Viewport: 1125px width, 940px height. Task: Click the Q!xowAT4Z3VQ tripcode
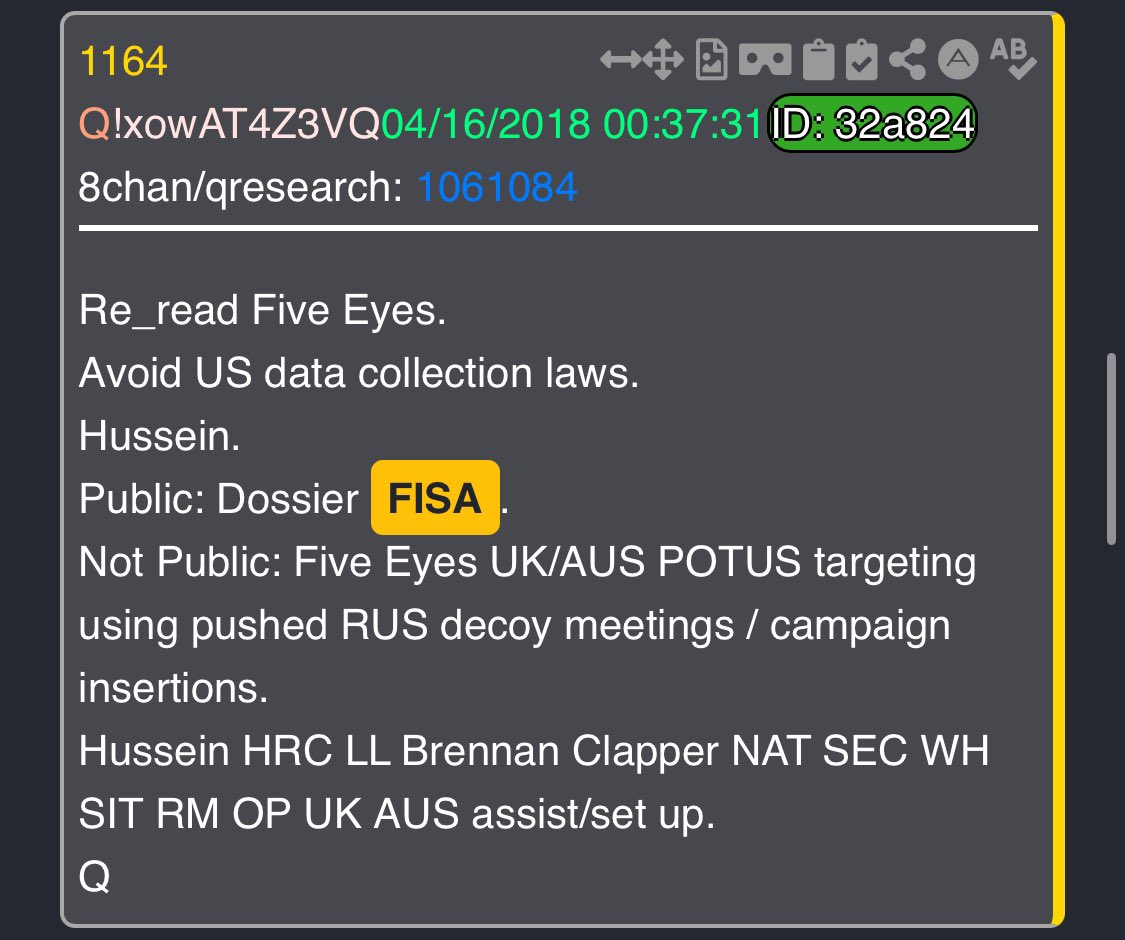click(229, 123)
